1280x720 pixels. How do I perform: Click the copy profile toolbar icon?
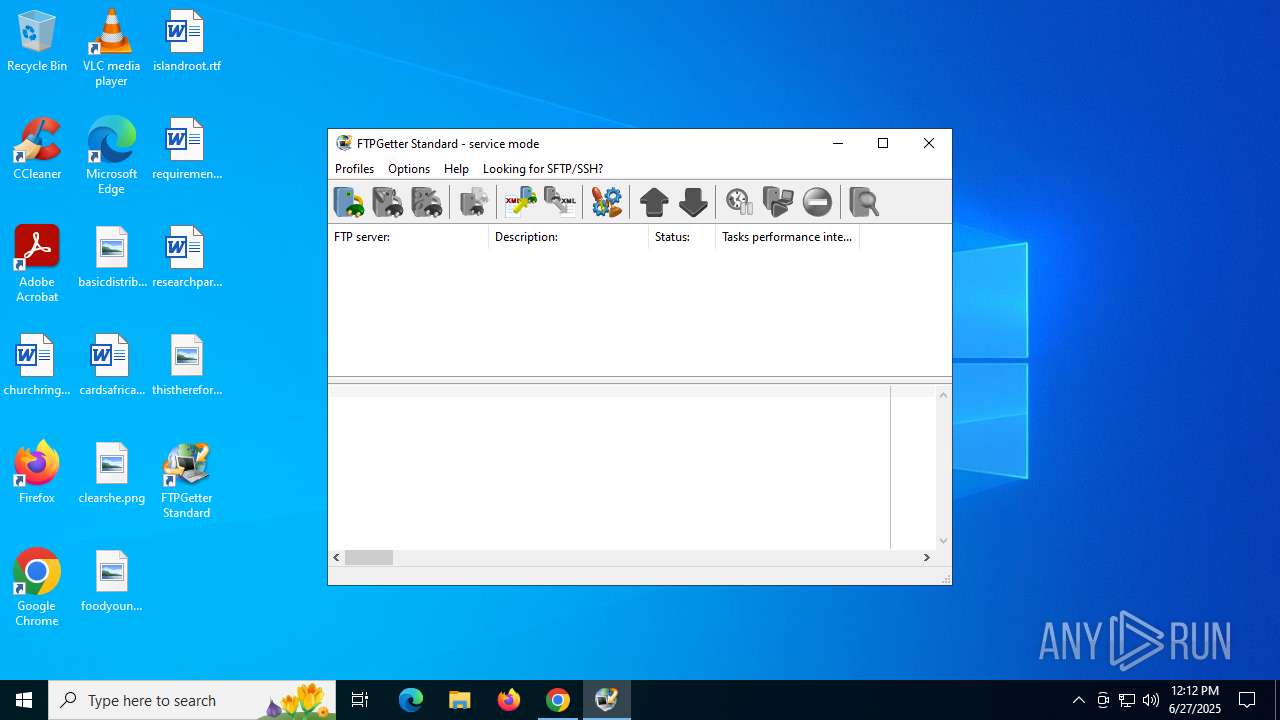pyautogui.click(x=474, y=202)
